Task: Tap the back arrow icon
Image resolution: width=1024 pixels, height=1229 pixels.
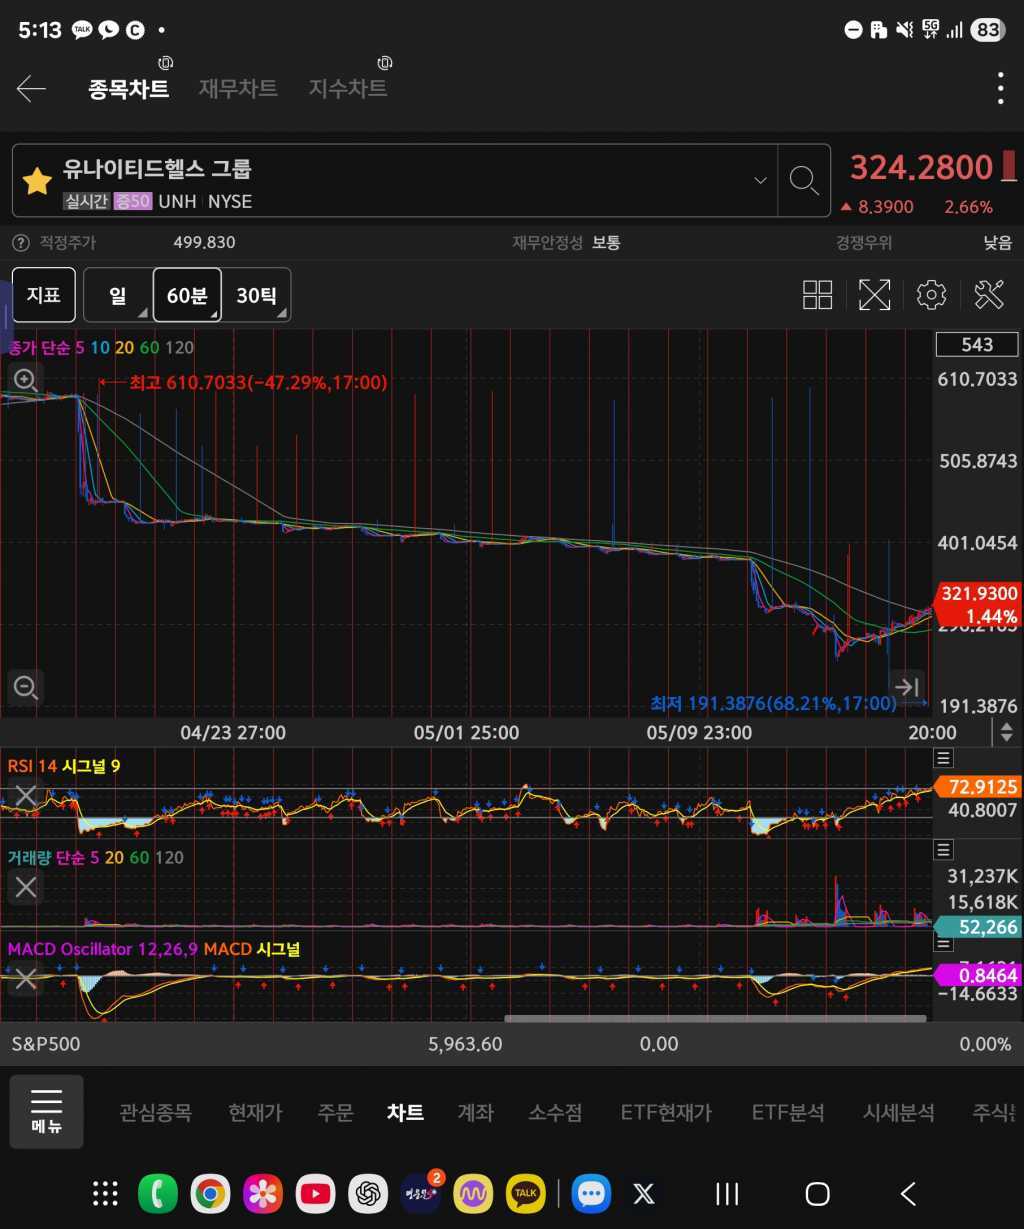Action: click(x=31, y=89)
